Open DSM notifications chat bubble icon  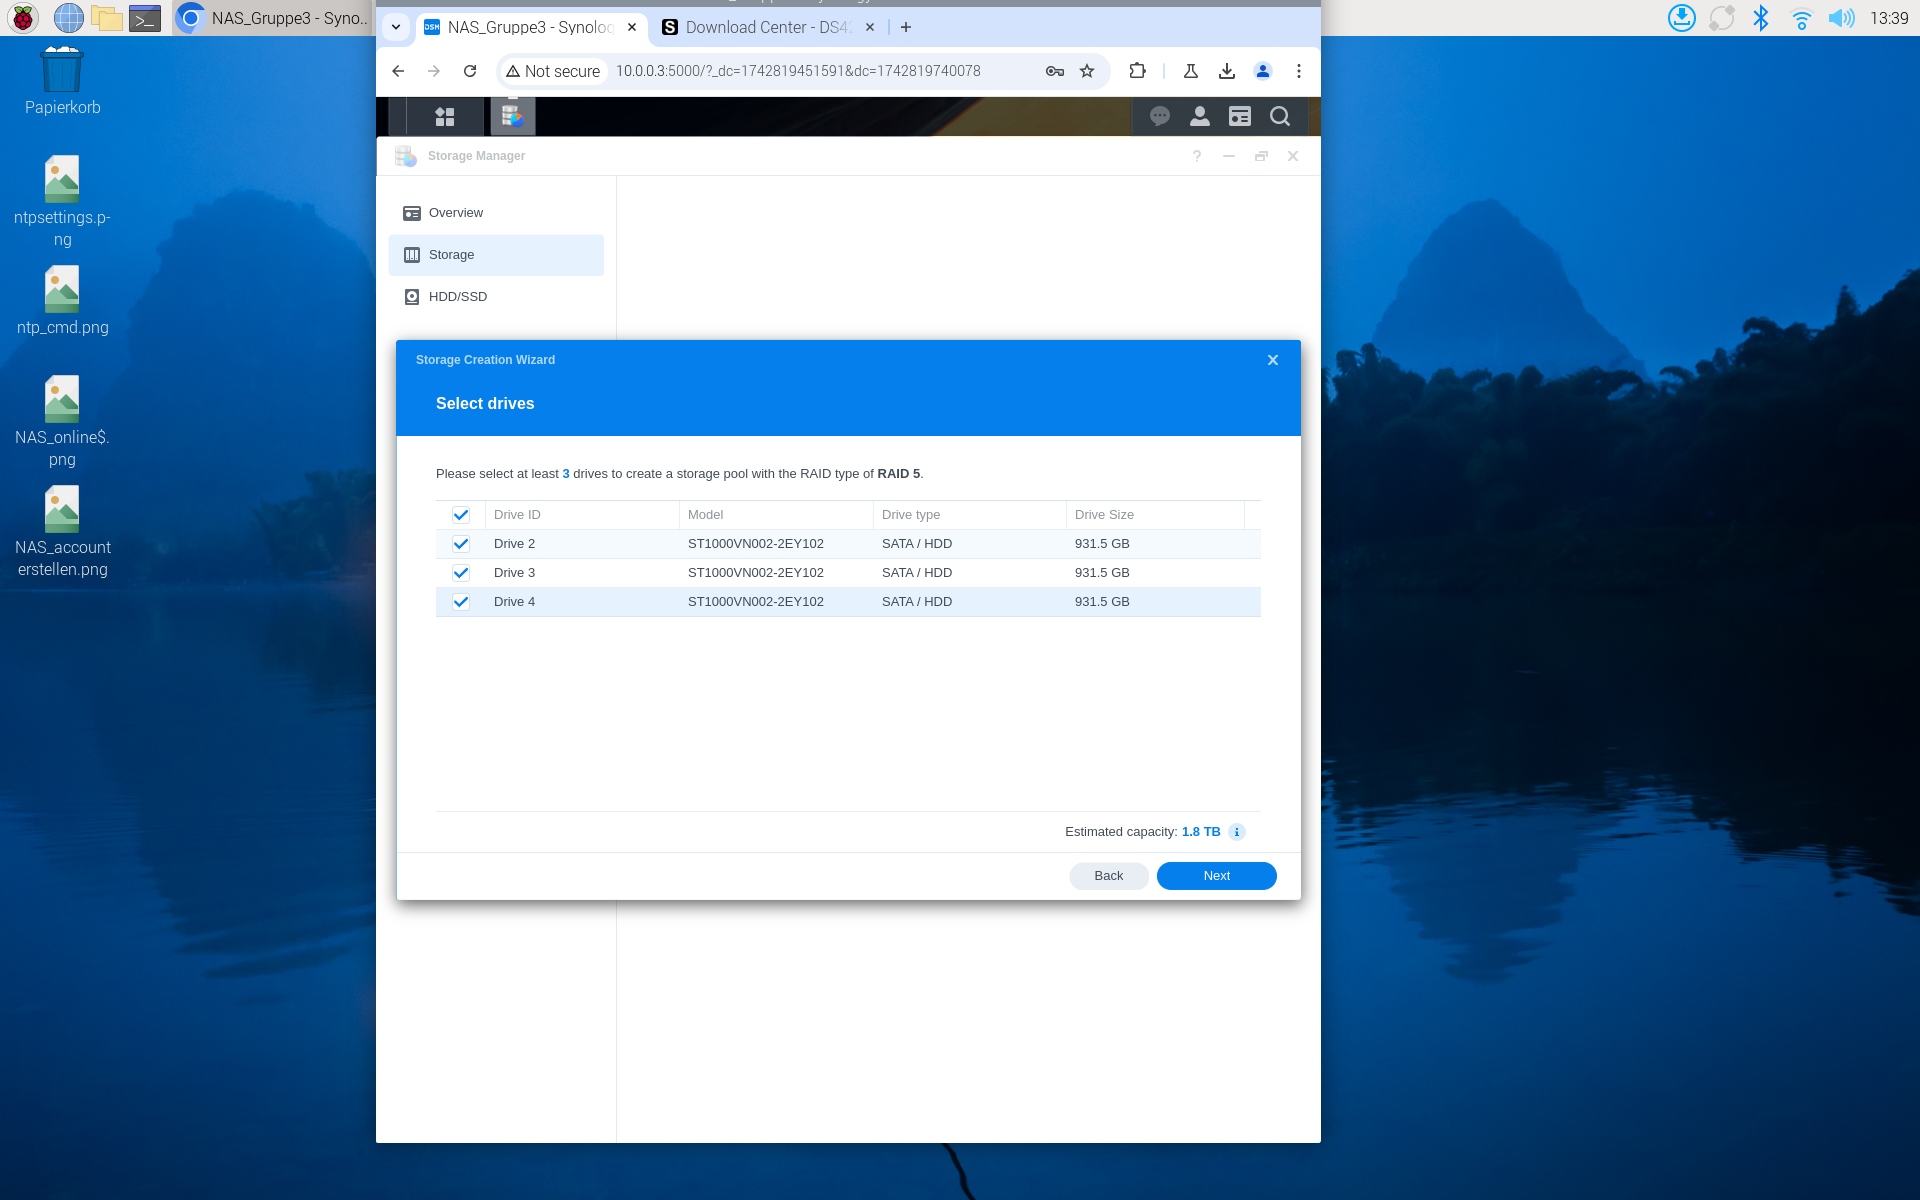(x=1160, y=117)
